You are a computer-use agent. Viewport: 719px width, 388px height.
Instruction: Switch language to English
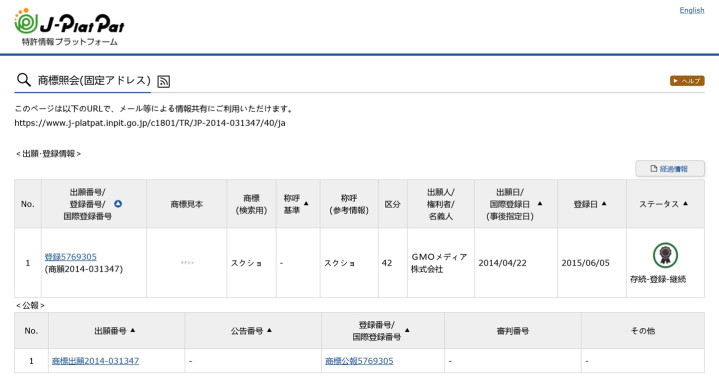pos(691,10)
